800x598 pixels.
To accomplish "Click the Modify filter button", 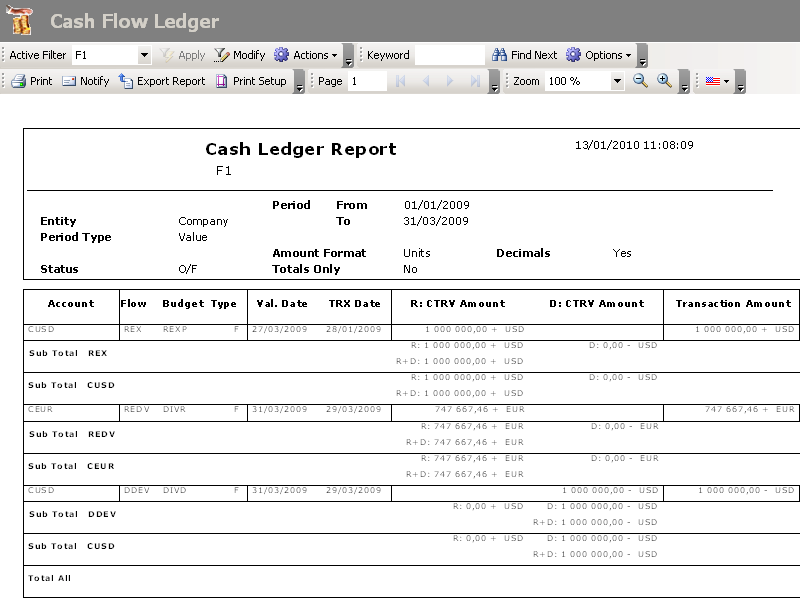I will (x=239, y=55).
